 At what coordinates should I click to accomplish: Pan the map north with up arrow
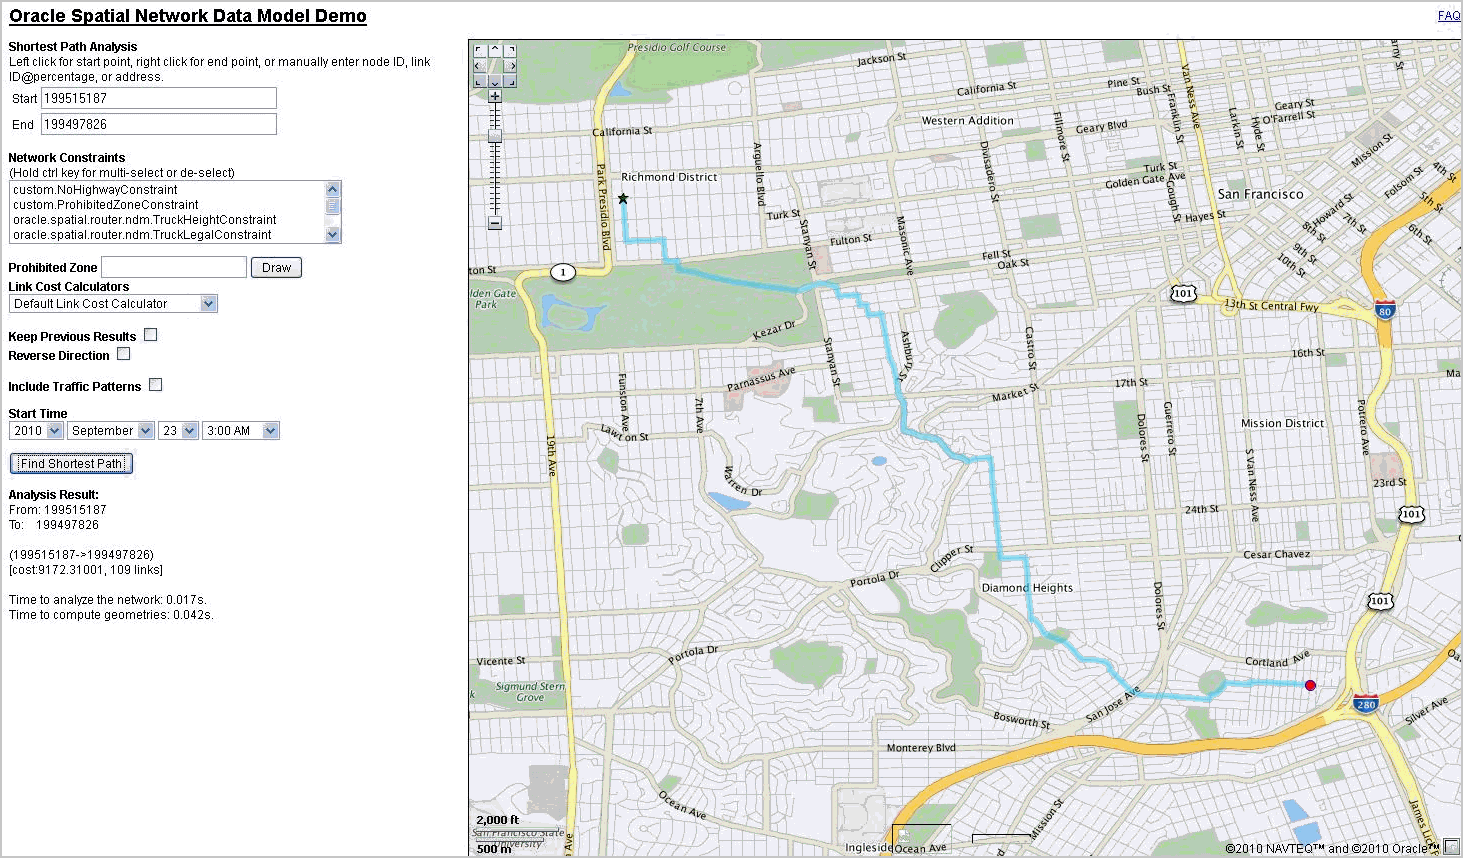[x=494, y=50]
